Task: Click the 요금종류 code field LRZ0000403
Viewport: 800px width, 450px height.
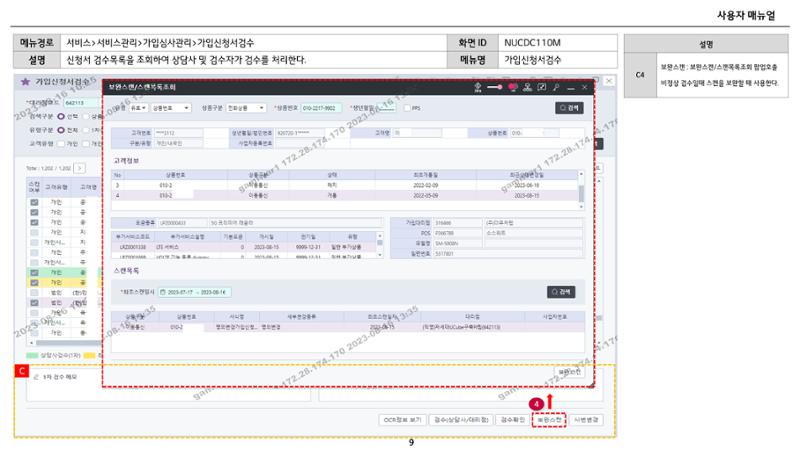Action: pos(183,223)
